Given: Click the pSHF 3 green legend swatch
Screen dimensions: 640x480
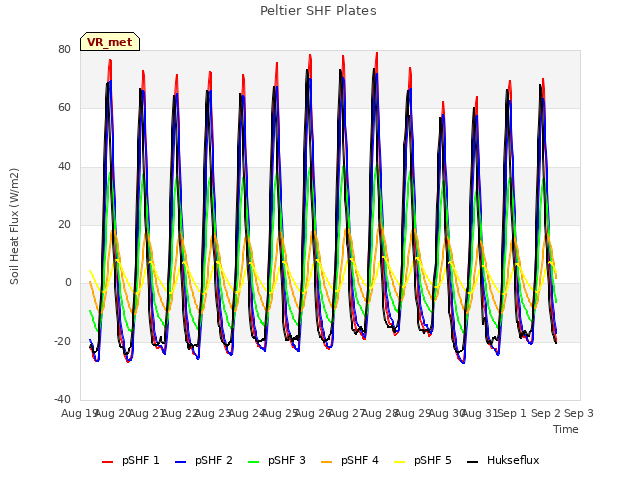Looking at the screenshot, I should click(x=253, y=462).
